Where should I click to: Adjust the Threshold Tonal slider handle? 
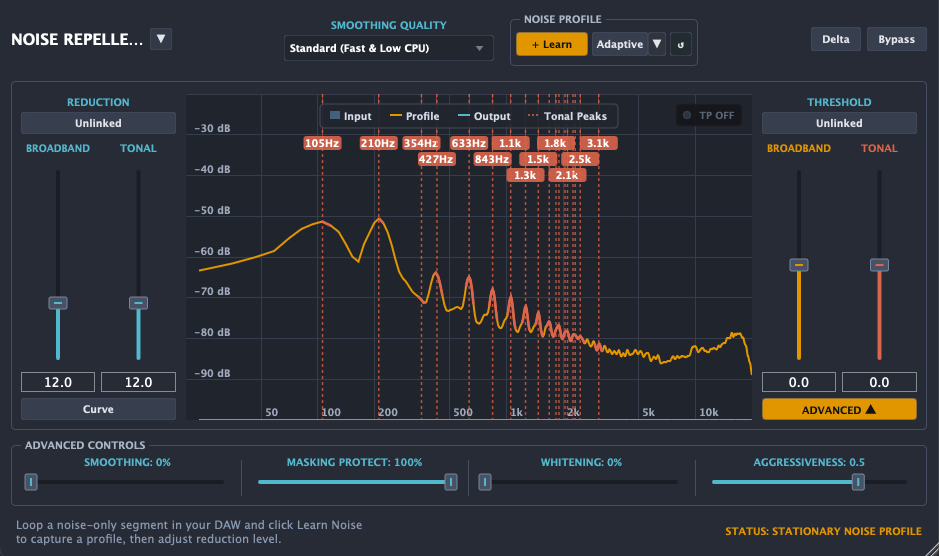879,265
